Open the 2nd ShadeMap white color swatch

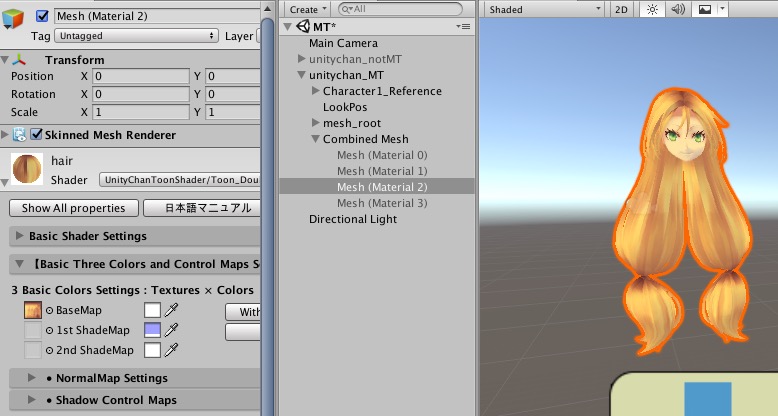coord(152,350)
